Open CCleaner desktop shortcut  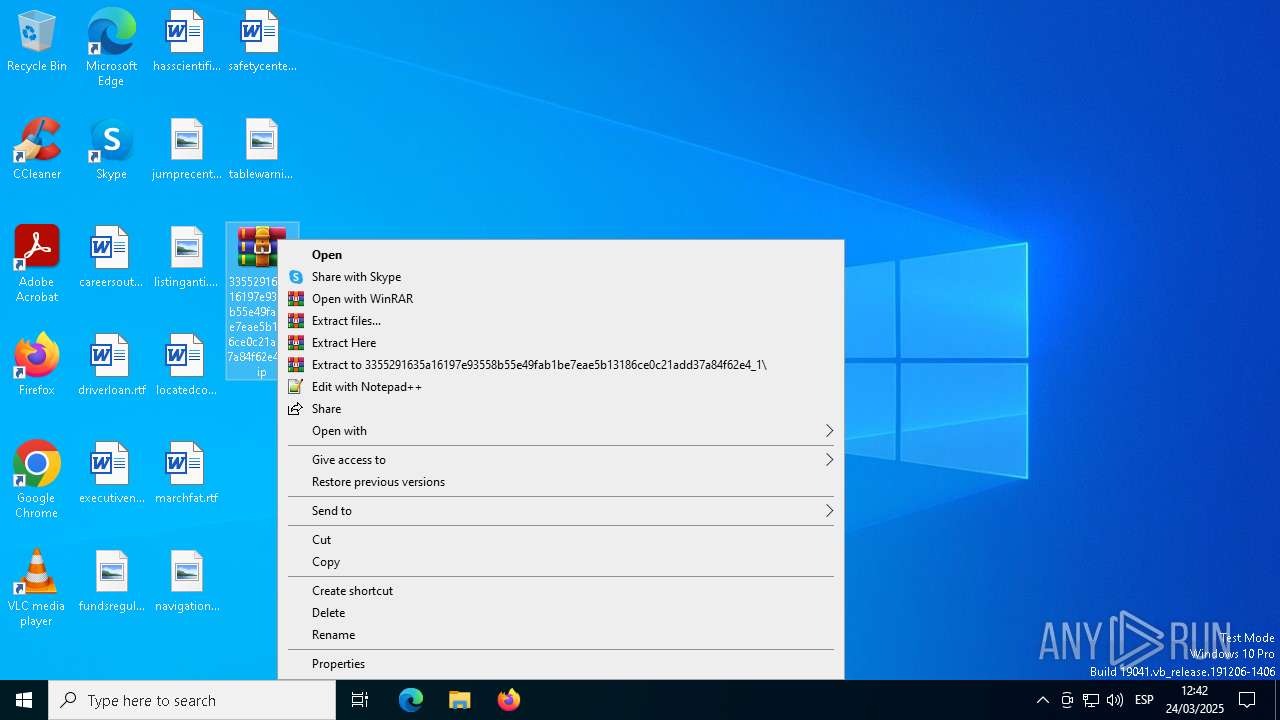click(37, 150)
